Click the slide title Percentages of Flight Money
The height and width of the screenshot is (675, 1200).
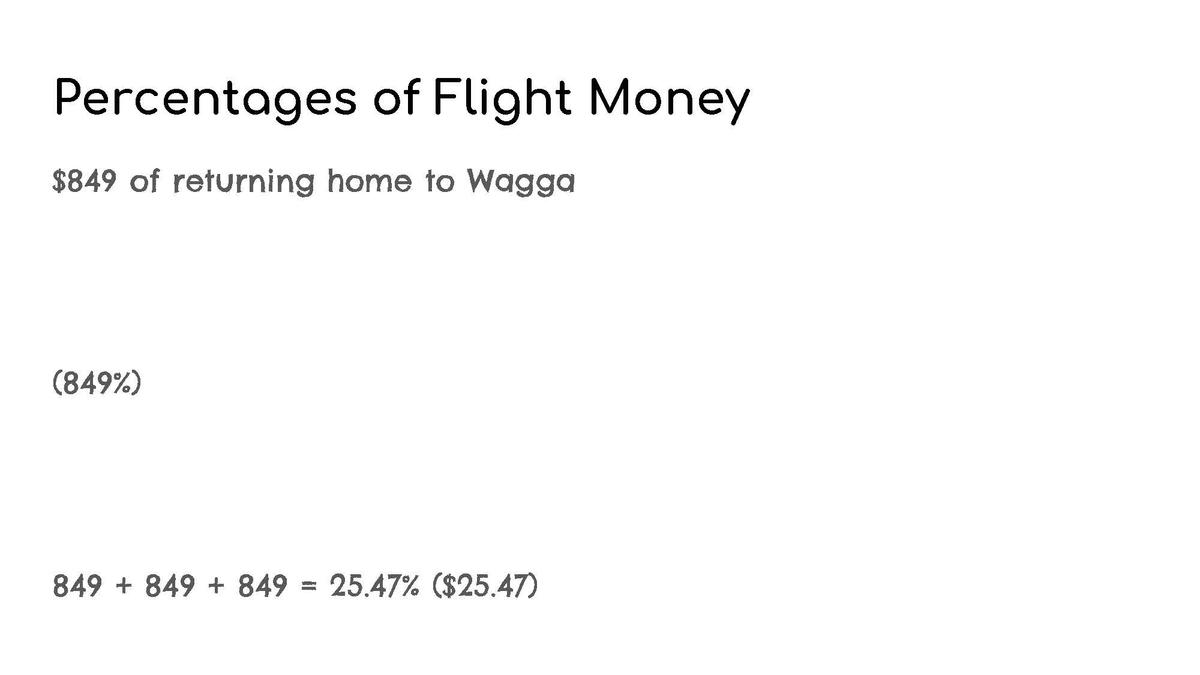401,100
